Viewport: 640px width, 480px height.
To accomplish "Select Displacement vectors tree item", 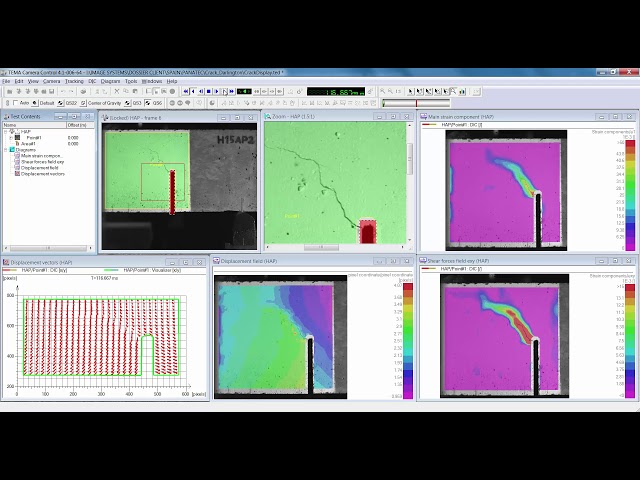I will (x=42, y=174).
